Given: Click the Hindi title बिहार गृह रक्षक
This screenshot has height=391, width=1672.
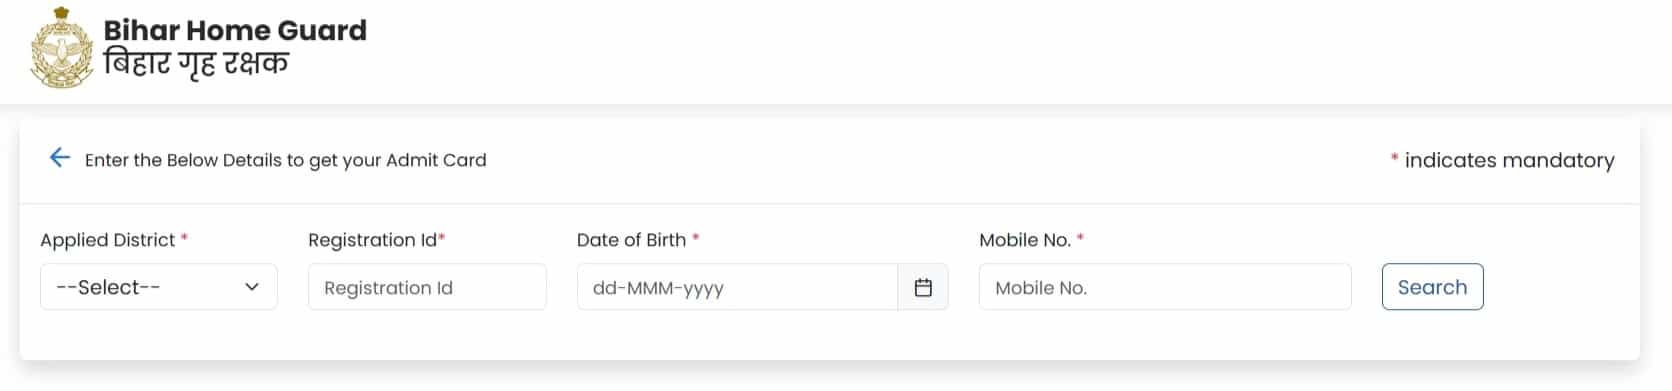Looking at the screenshot, I should [x=196, y=64].
